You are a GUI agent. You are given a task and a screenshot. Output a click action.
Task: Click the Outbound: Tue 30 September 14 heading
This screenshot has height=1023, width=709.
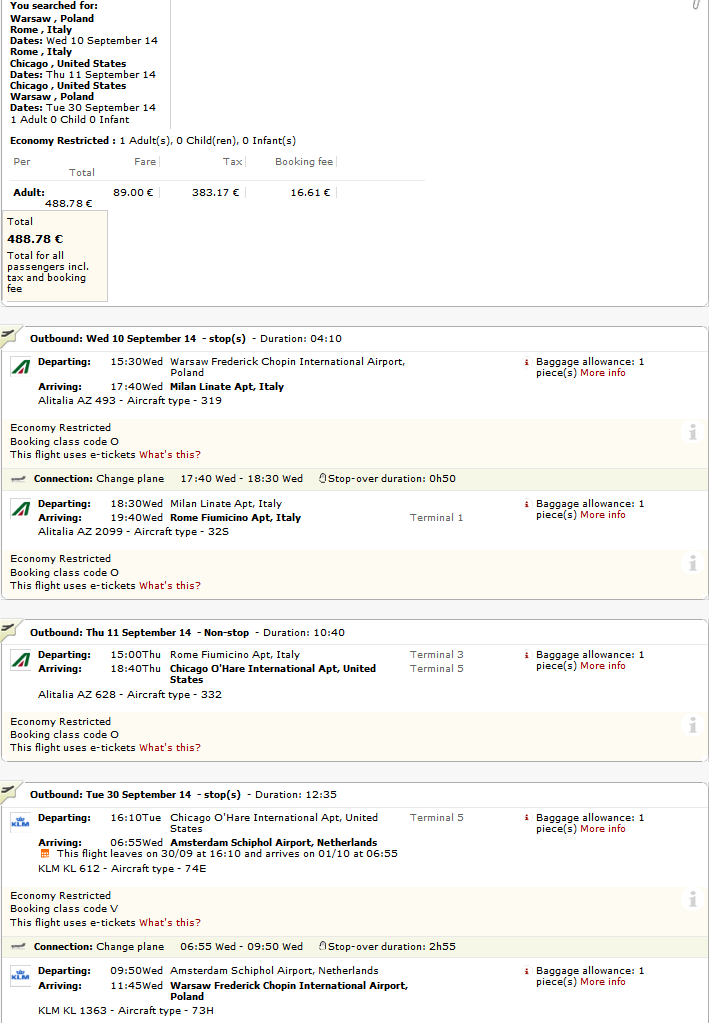pyautogui.click(x=111, y=795)
